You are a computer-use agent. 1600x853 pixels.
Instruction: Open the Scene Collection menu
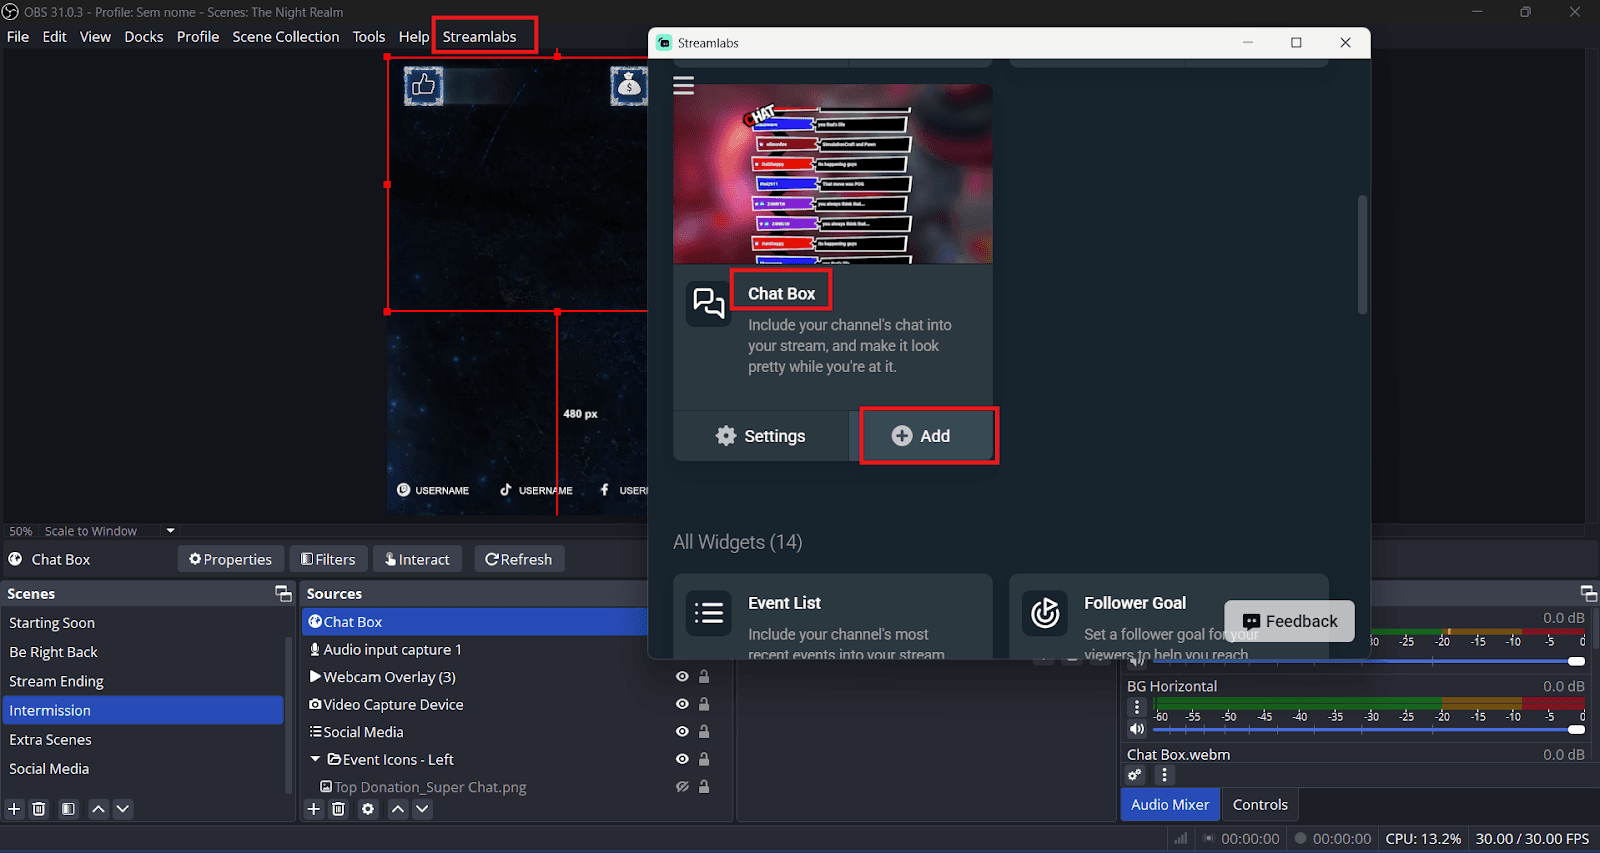[x=286, y=37]
